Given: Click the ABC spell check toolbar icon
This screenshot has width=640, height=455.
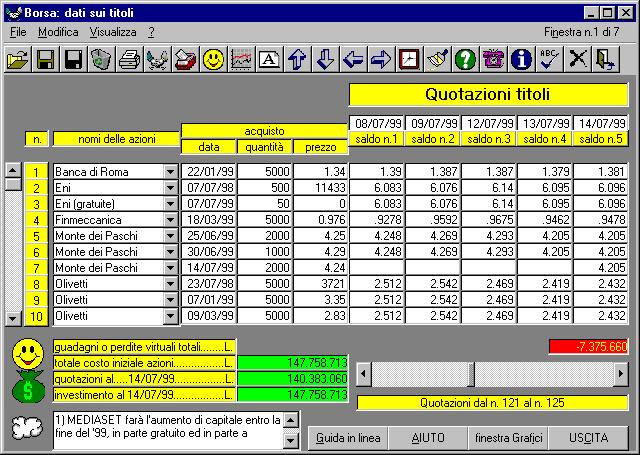Looking at the screenshot, I should coord(548,60).
